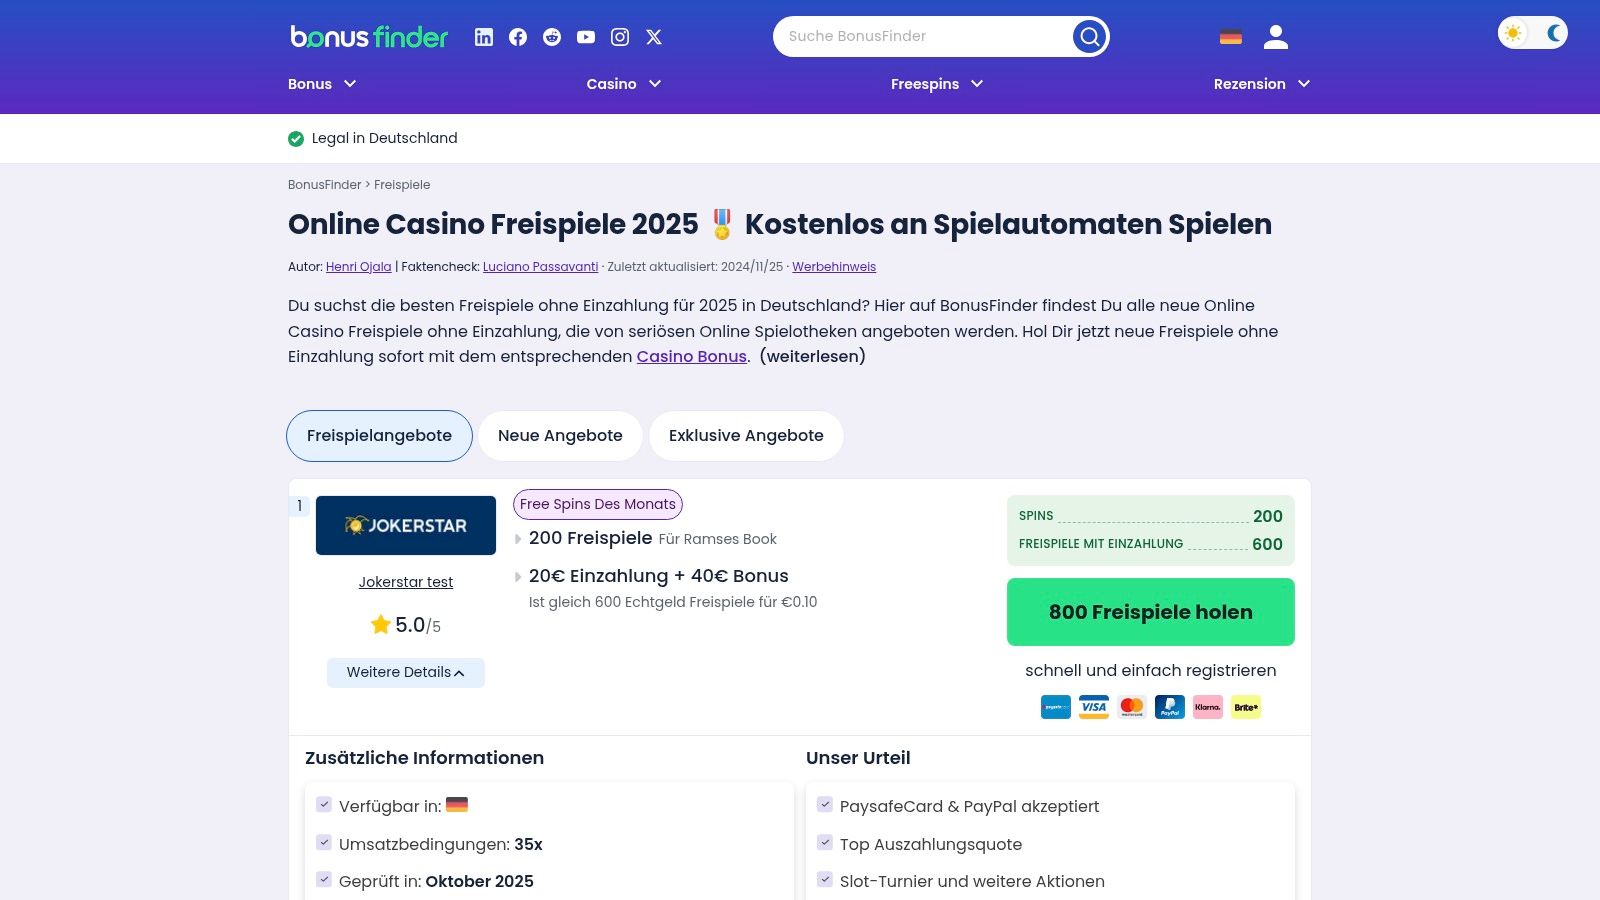Open BonusFinder's LinkedIn page
The image size is (1600, 900).
484,36
